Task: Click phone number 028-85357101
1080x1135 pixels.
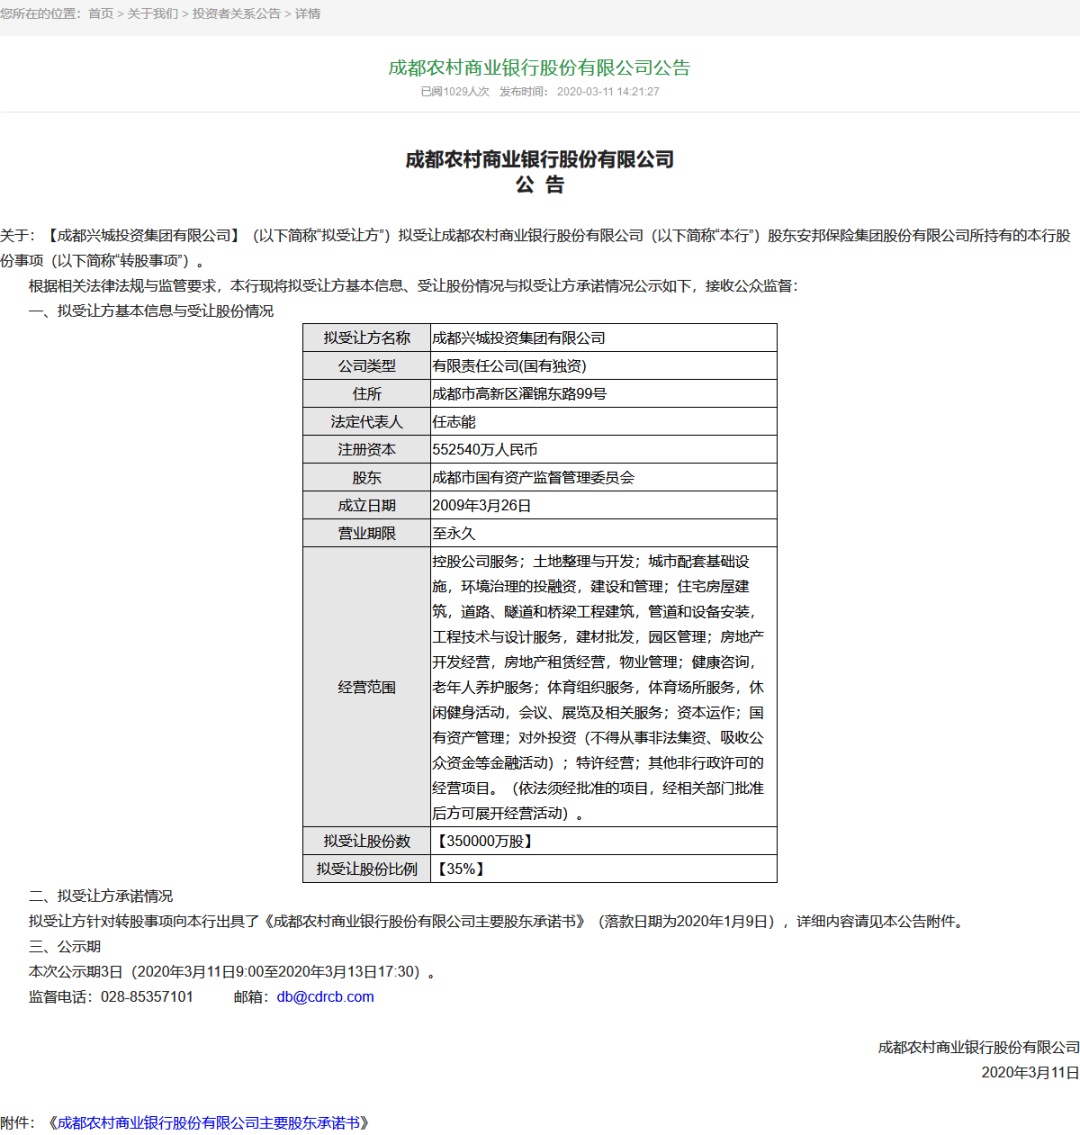Action: tap(147, 997)
